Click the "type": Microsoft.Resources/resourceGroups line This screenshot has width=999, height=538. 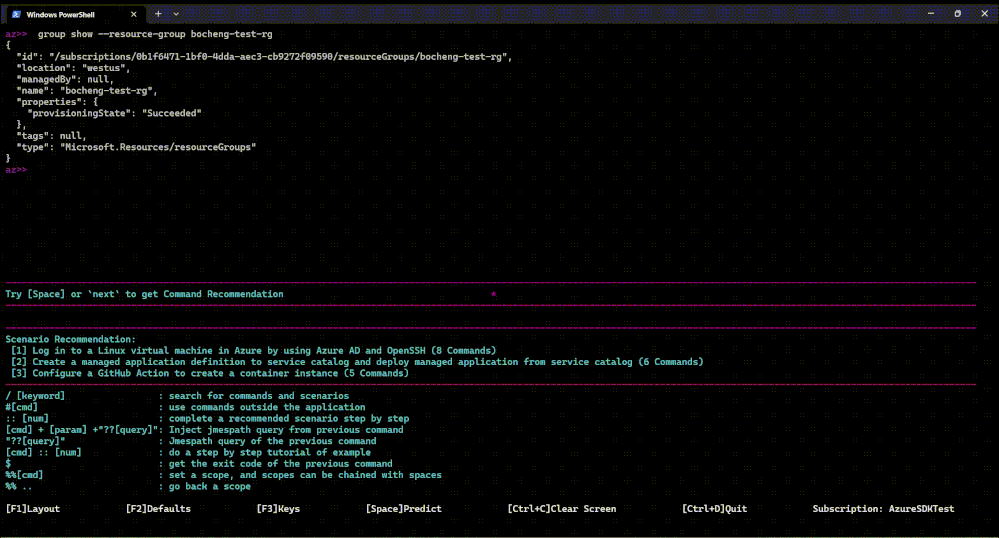tap(136, 147)
